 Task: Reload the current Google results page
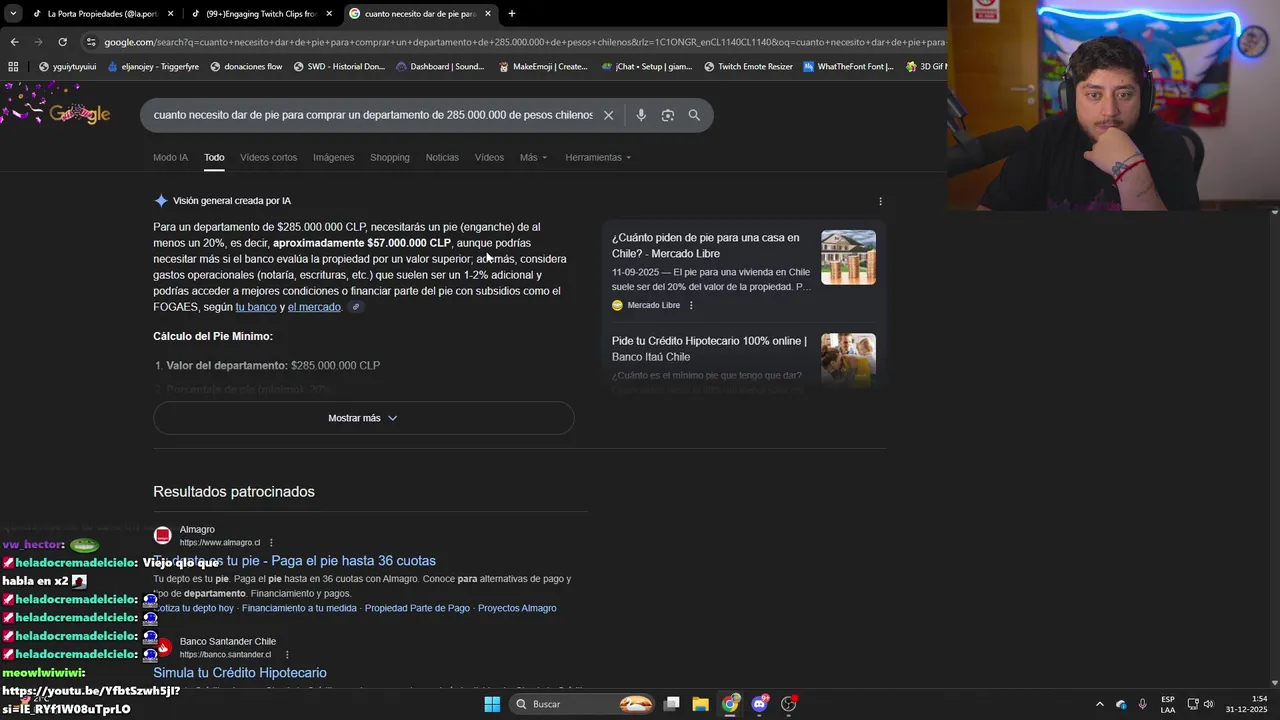(62, 42)
